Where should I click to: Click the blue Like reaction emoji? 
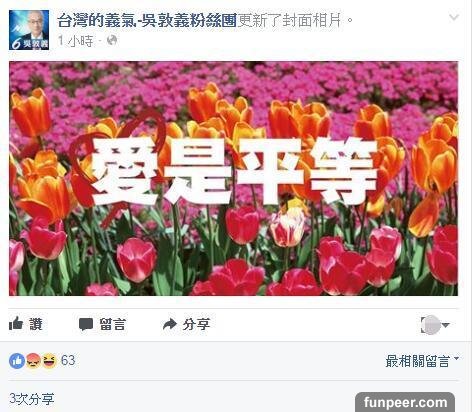click(x=17, y=361)
